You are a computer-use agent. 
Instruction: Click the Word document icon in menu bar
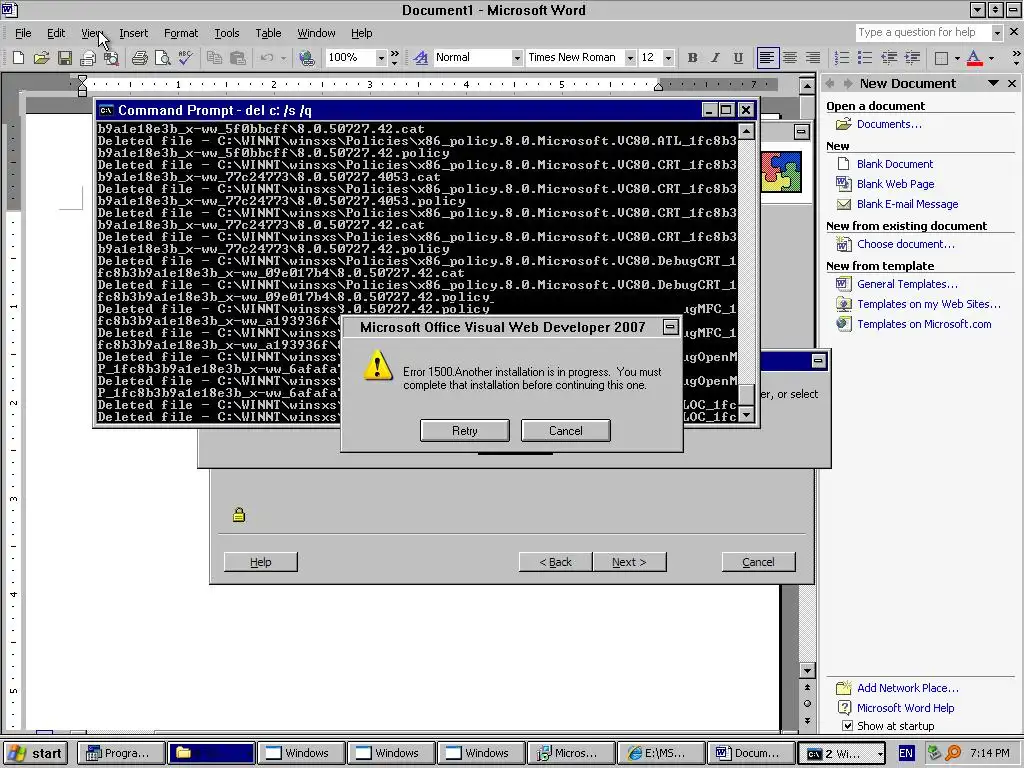tap(10, 10)
